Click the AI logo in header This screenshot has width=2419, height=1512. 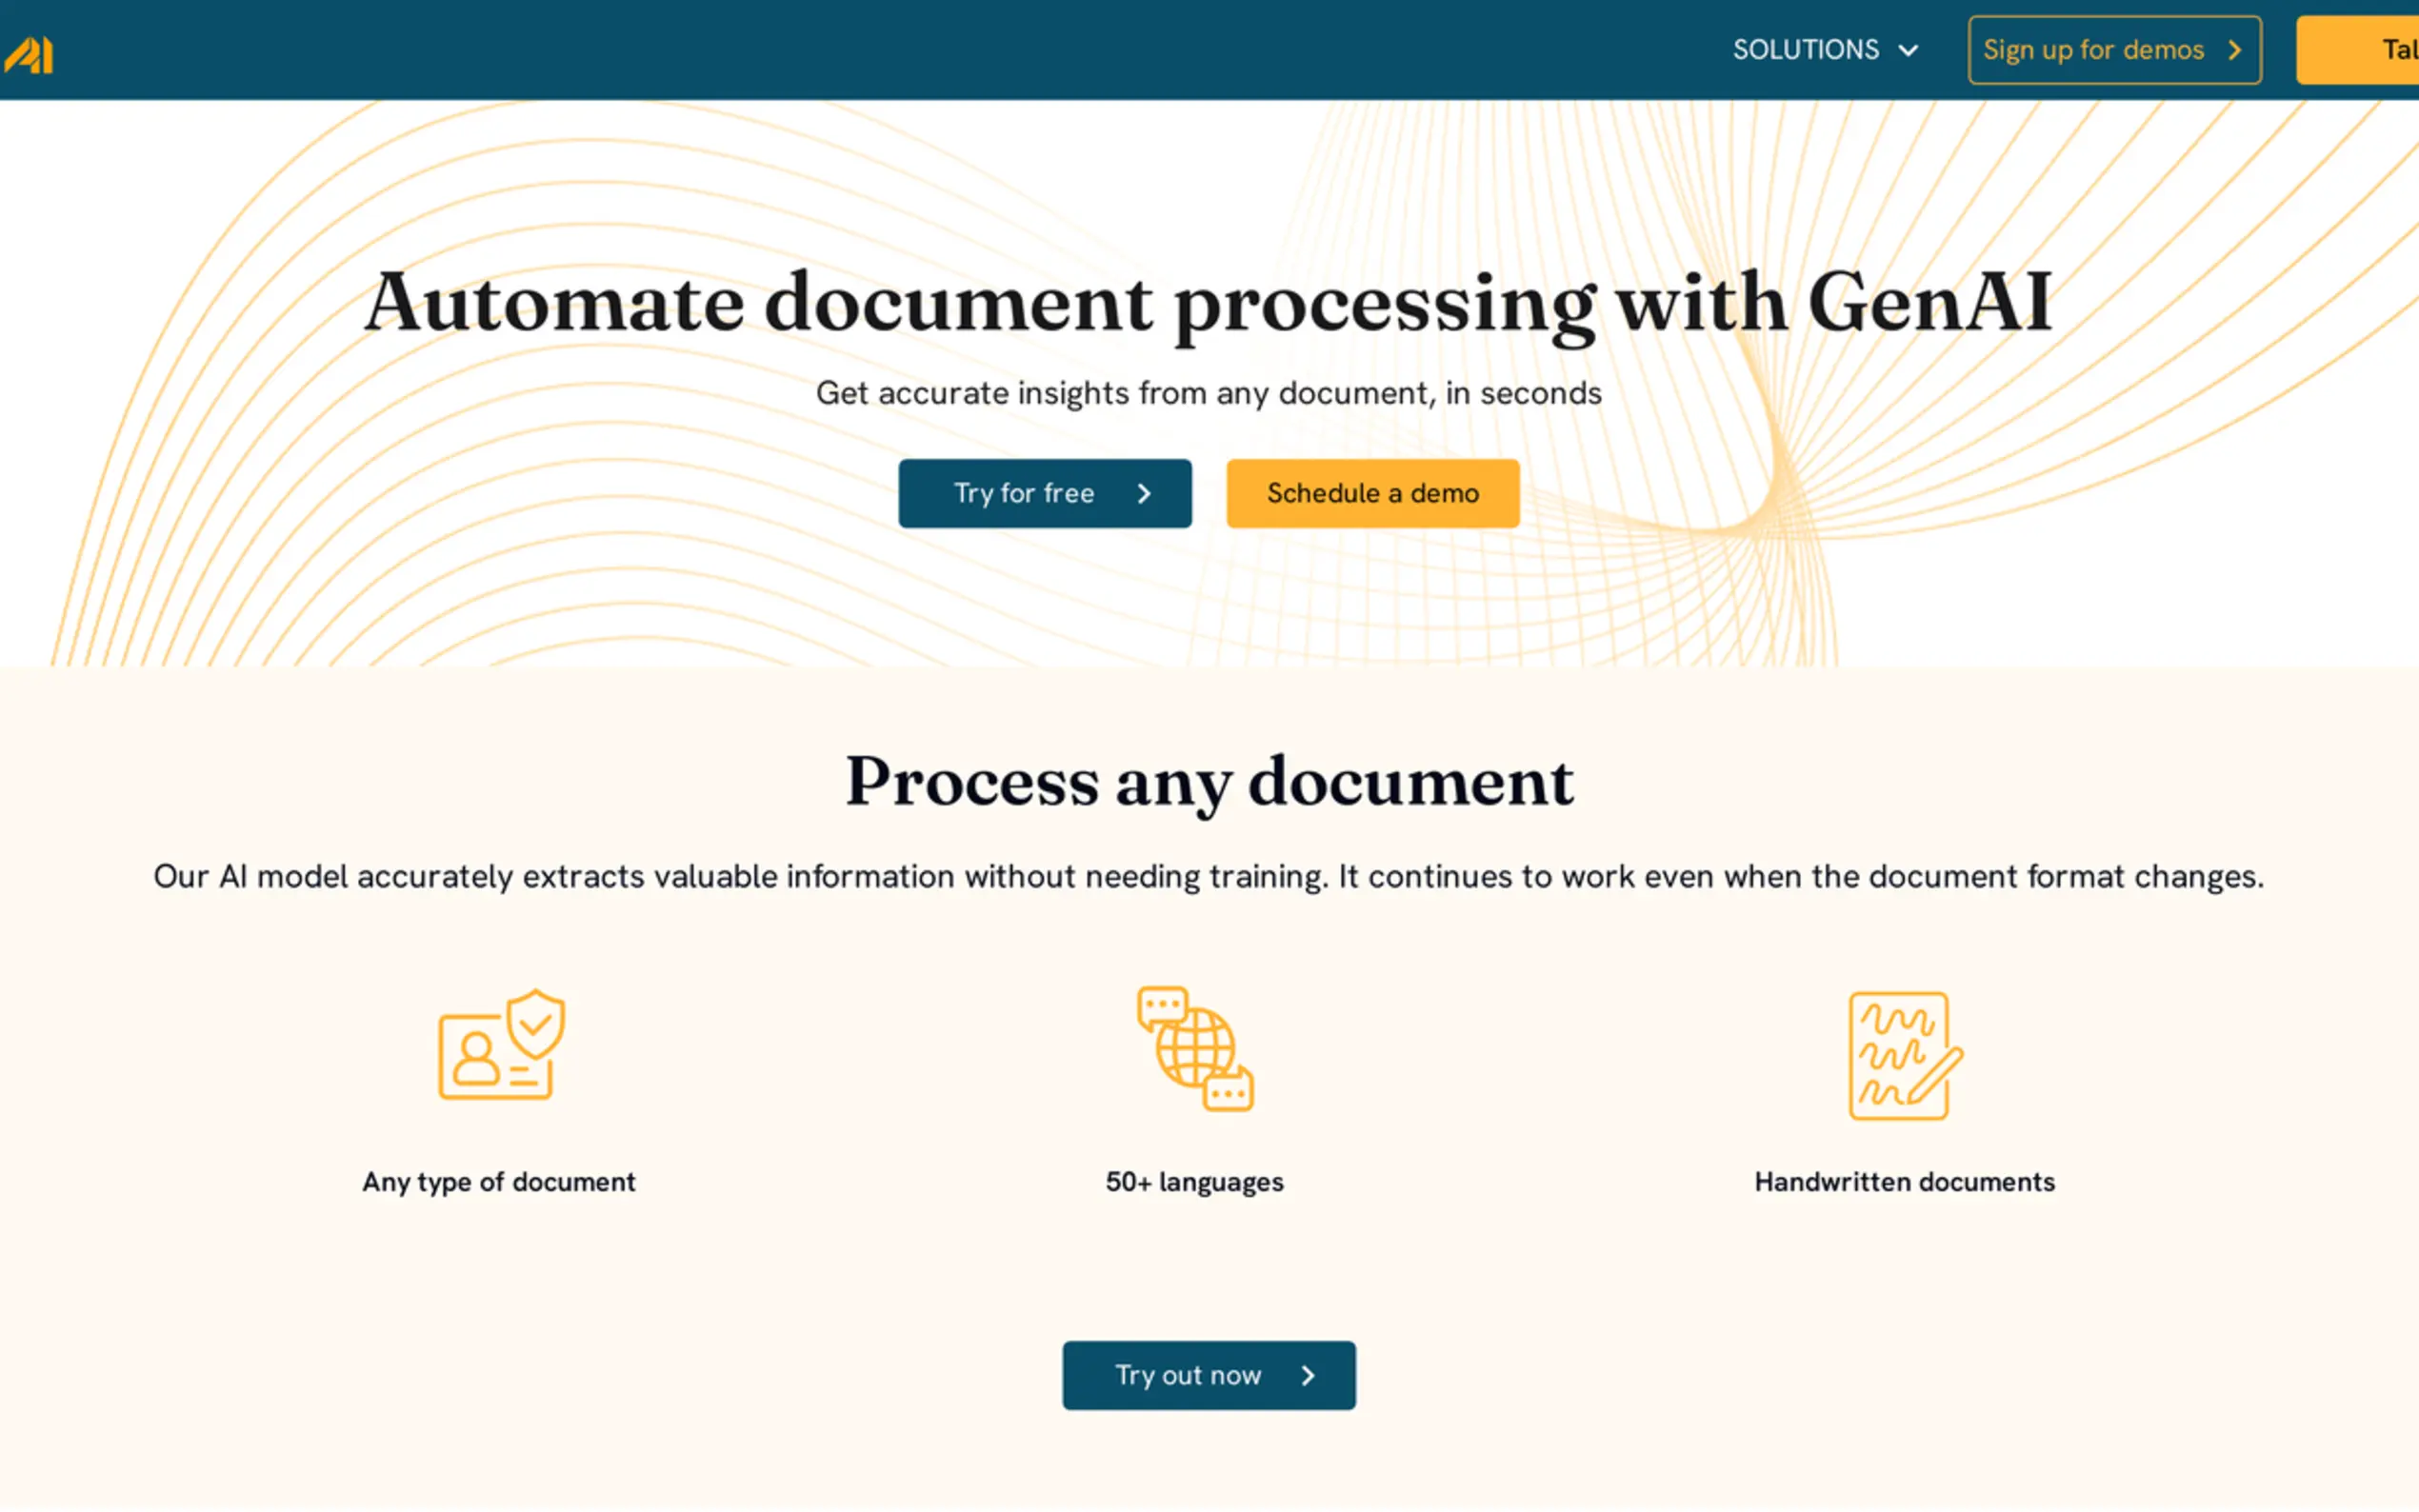(28, 54)
